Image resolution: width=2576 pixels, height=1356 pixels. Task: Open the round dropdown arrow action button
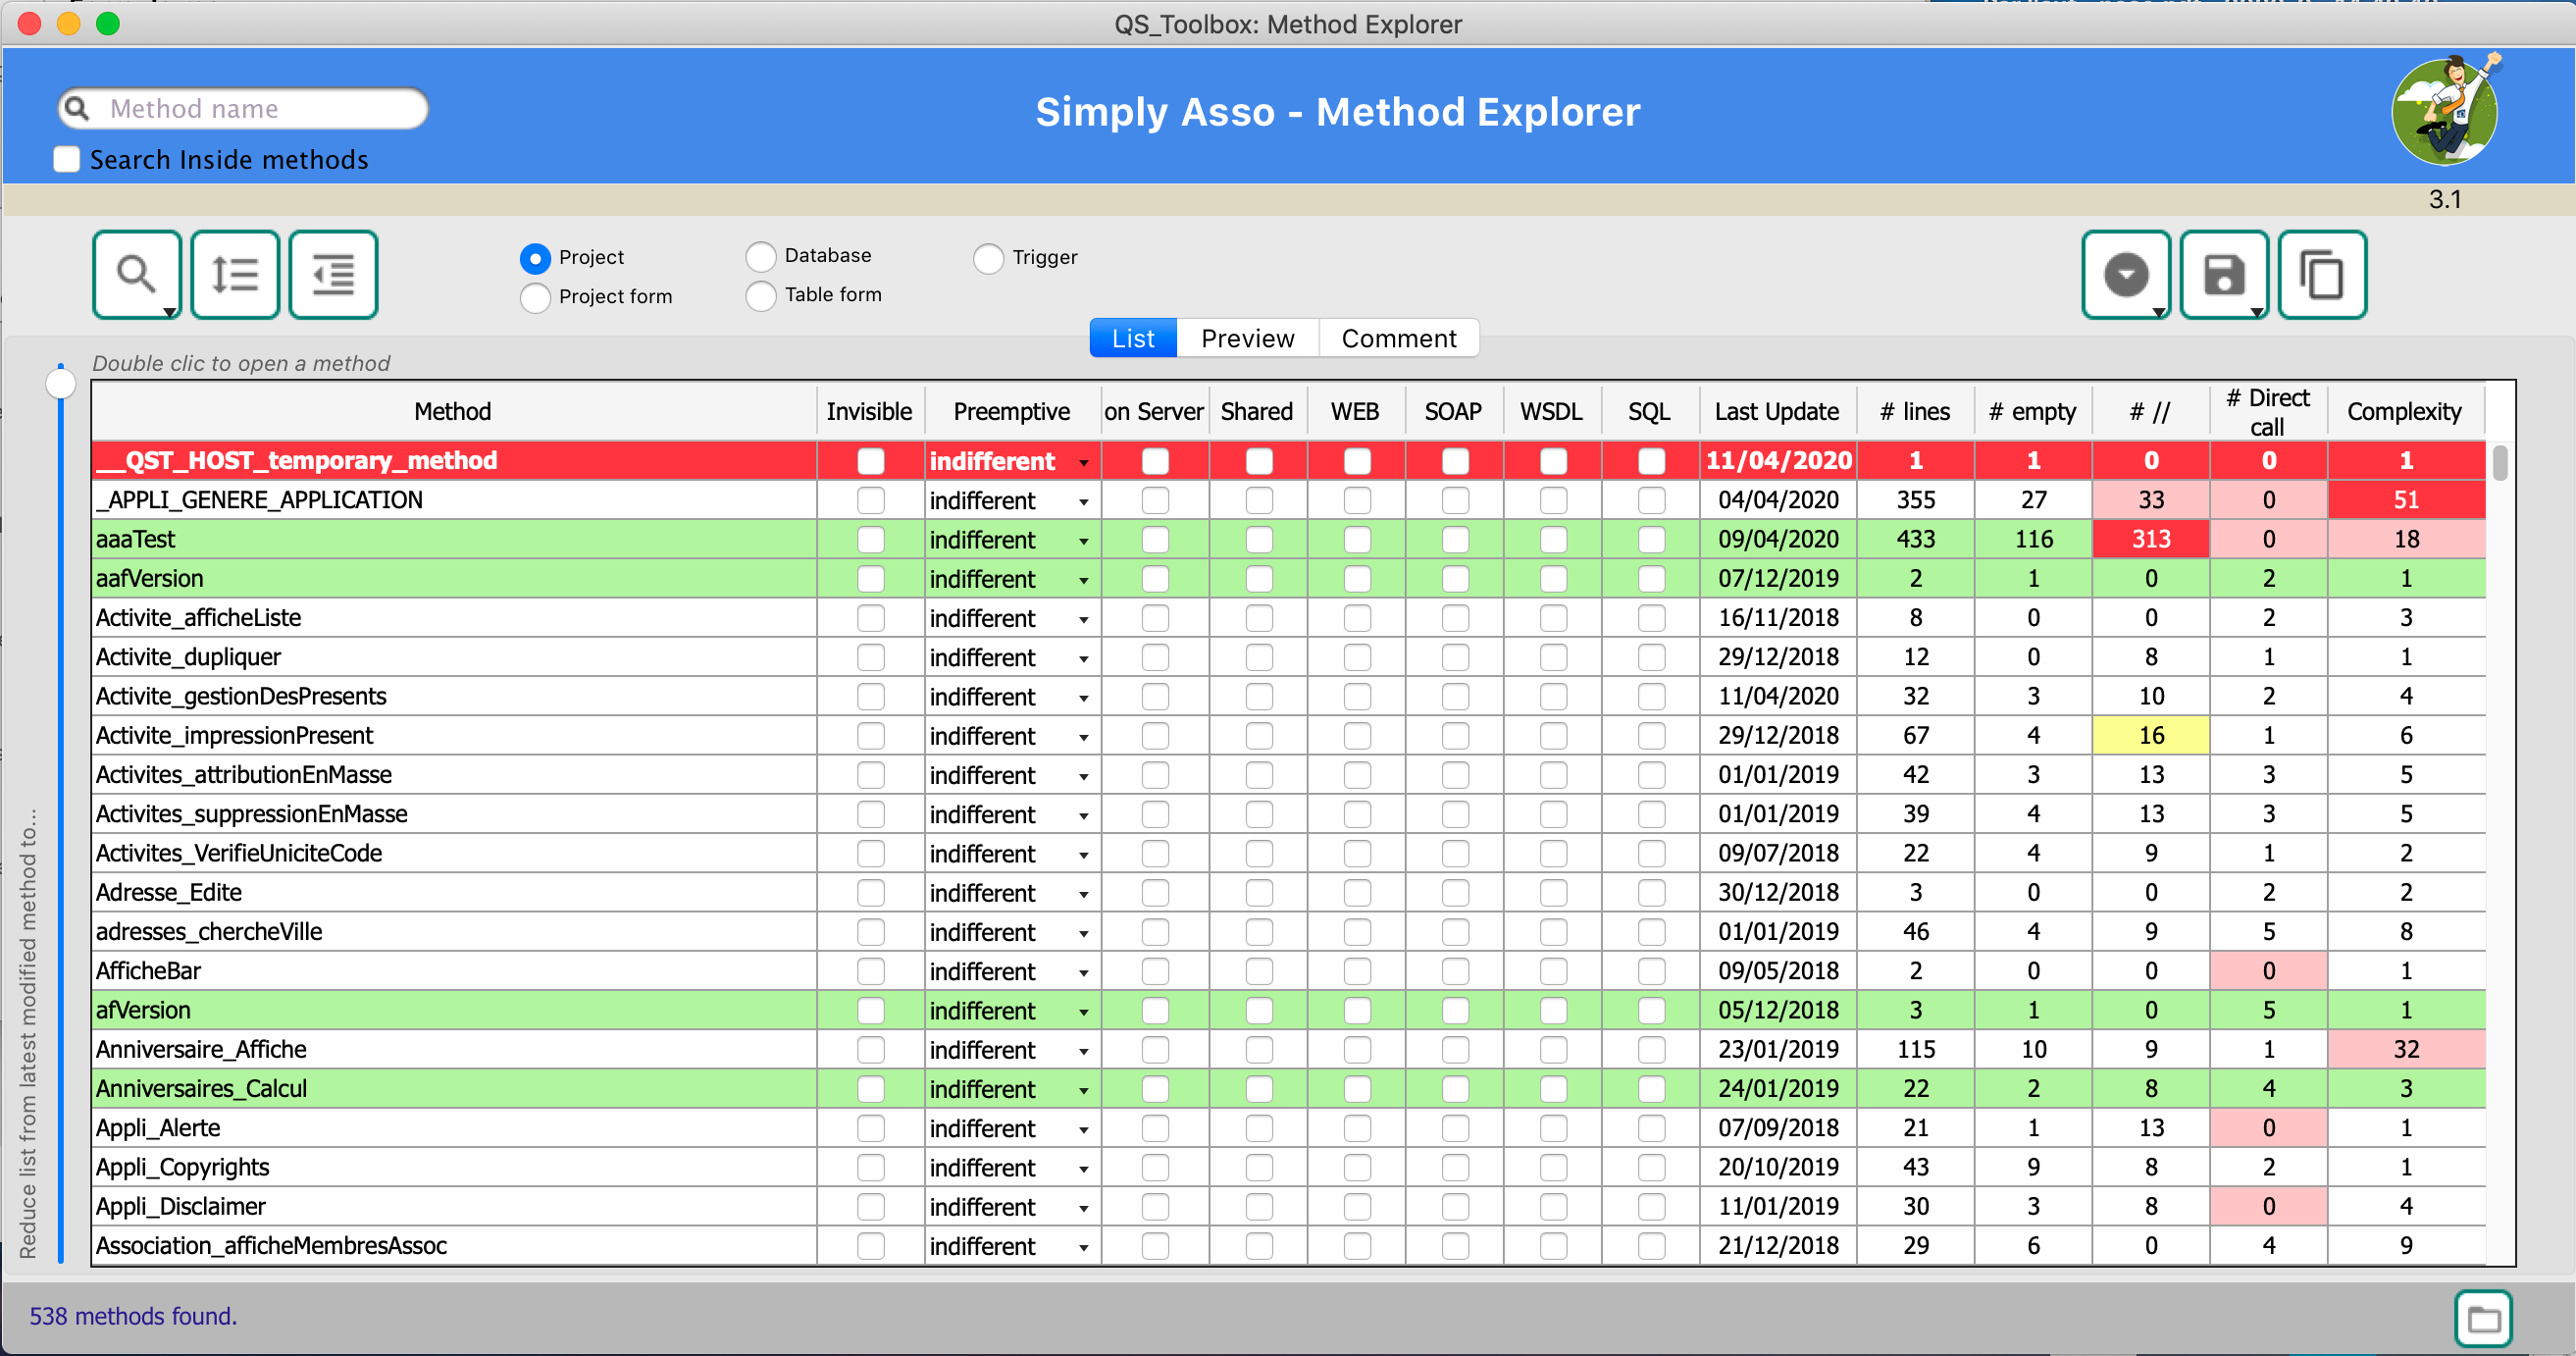pyautogui.click(x=2125, y=275)
